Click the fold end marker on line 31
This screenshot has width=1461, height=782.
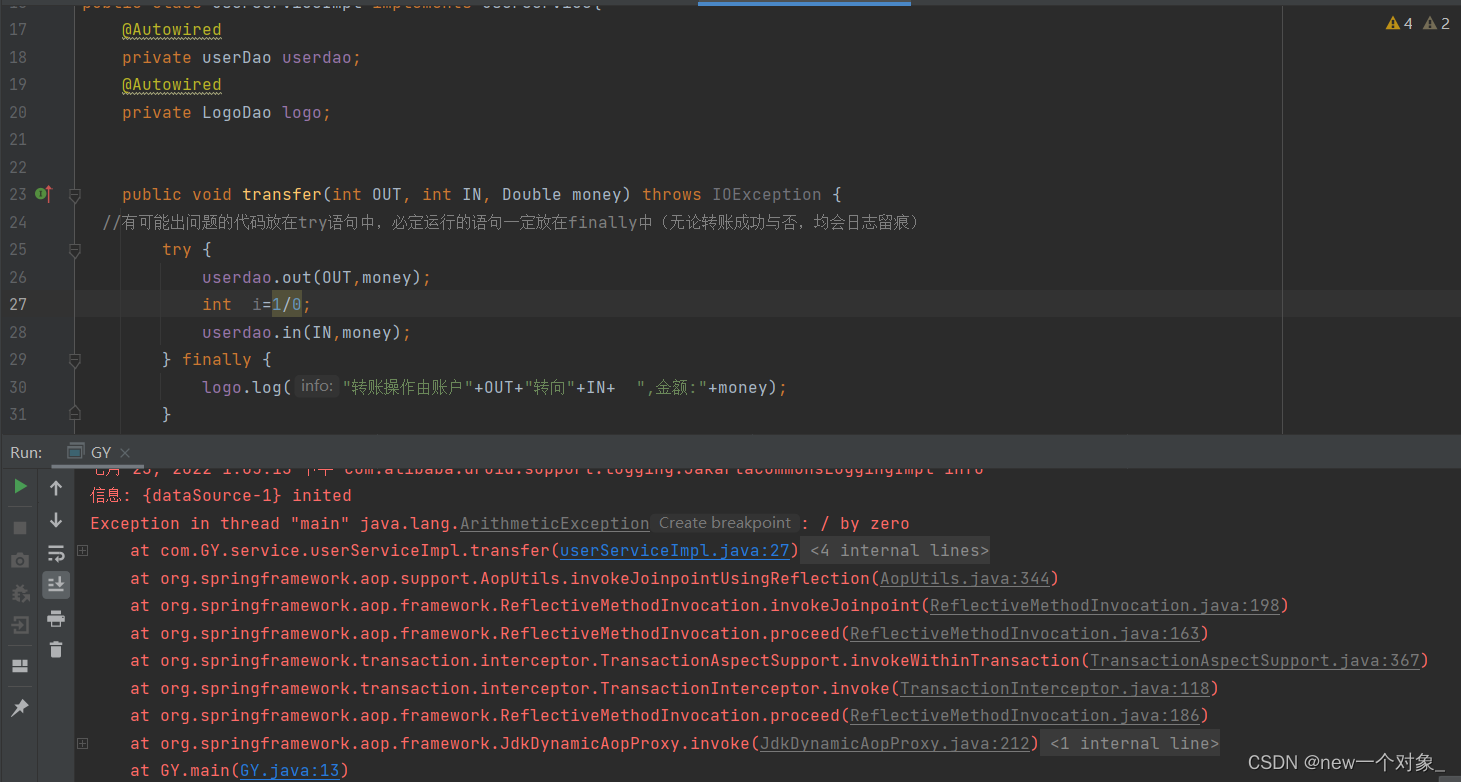click(x=75, y=412)
